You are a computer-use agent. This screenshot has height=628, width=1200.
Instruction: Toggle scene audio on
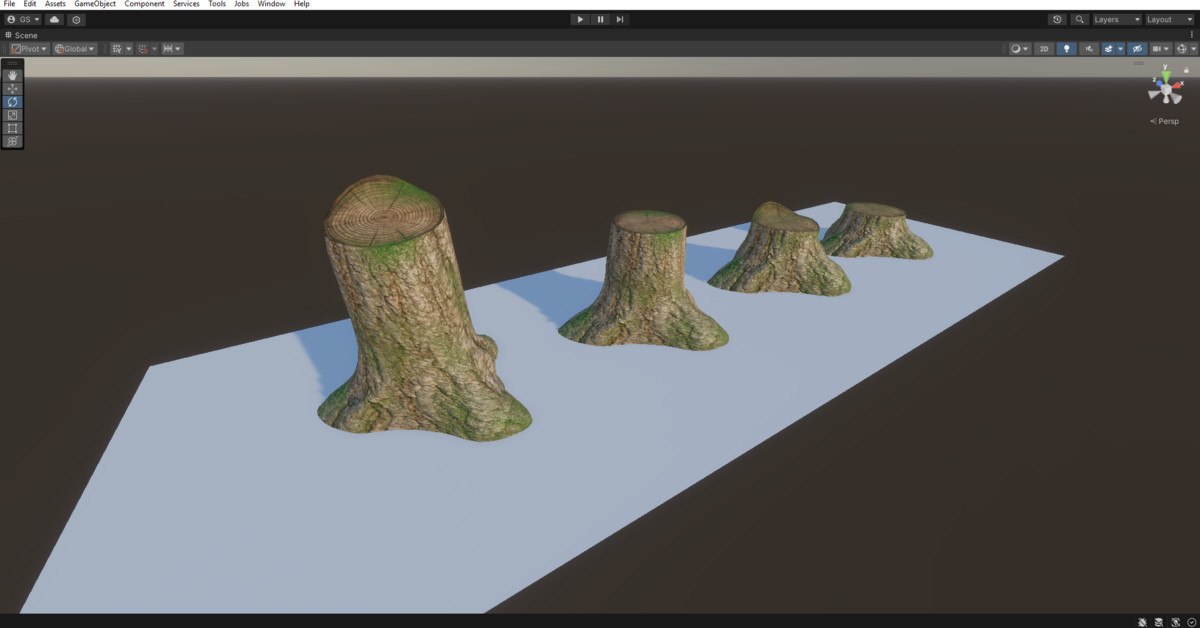(x=1089, y=48)
